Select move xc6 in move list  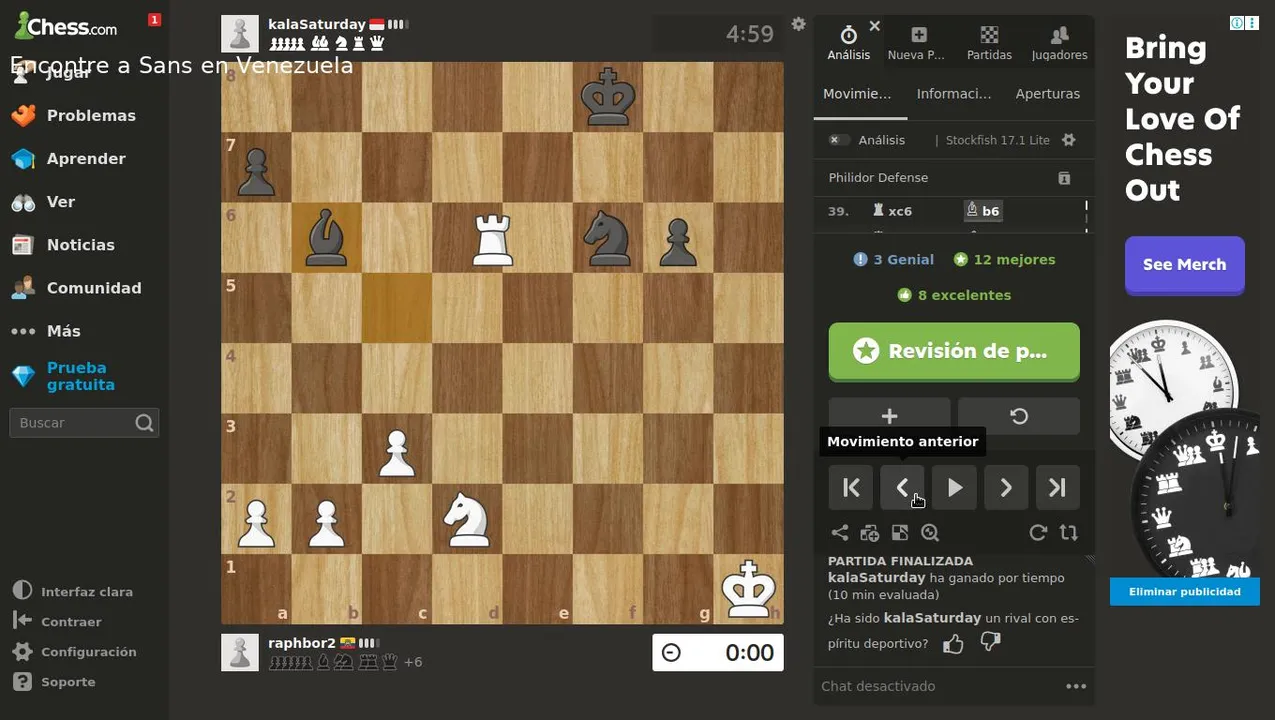(x=892, y=211)
